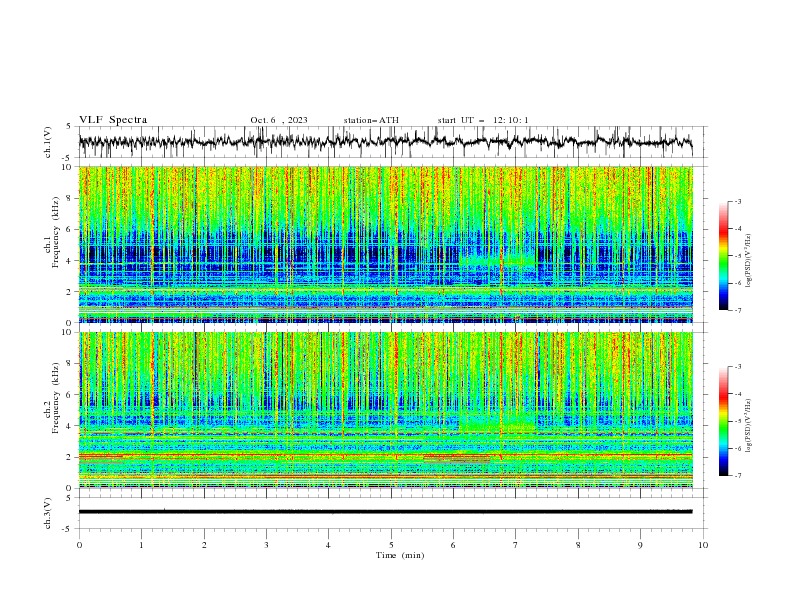Click the ch.1 PSD color bar

tap(724, 255)
